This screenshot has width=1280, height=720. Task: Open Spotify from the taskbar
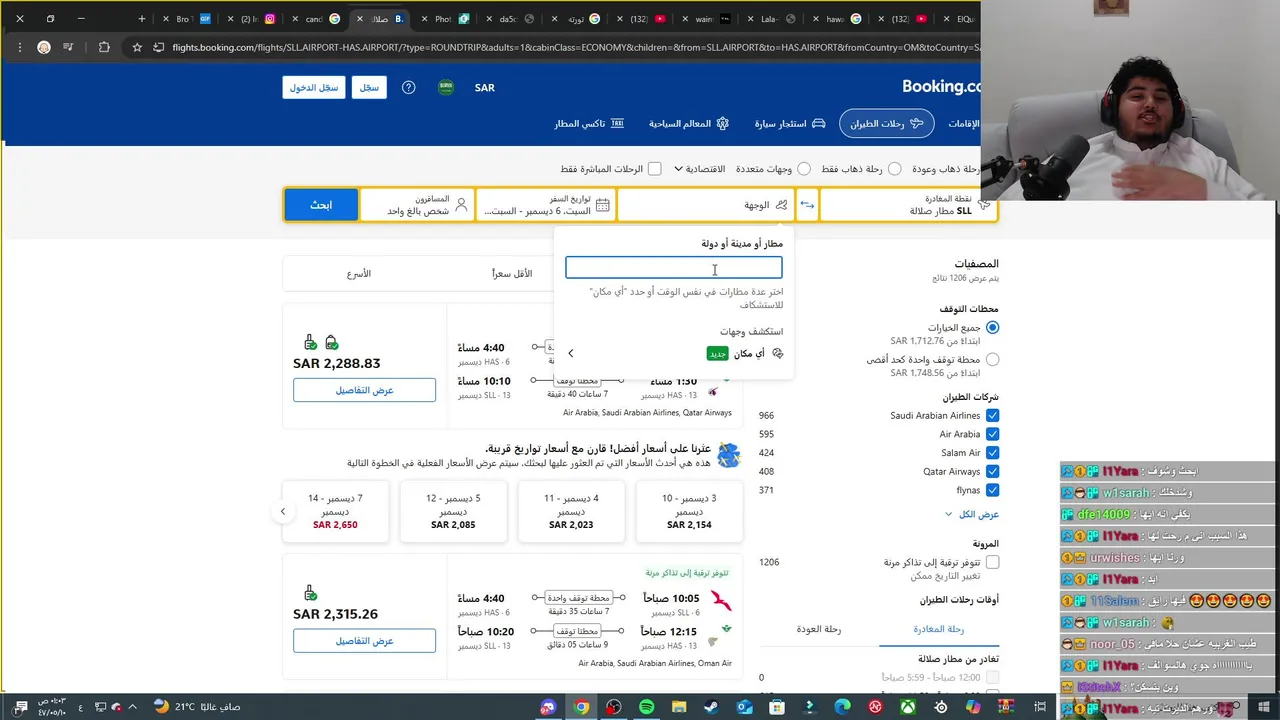pos(646,707)
